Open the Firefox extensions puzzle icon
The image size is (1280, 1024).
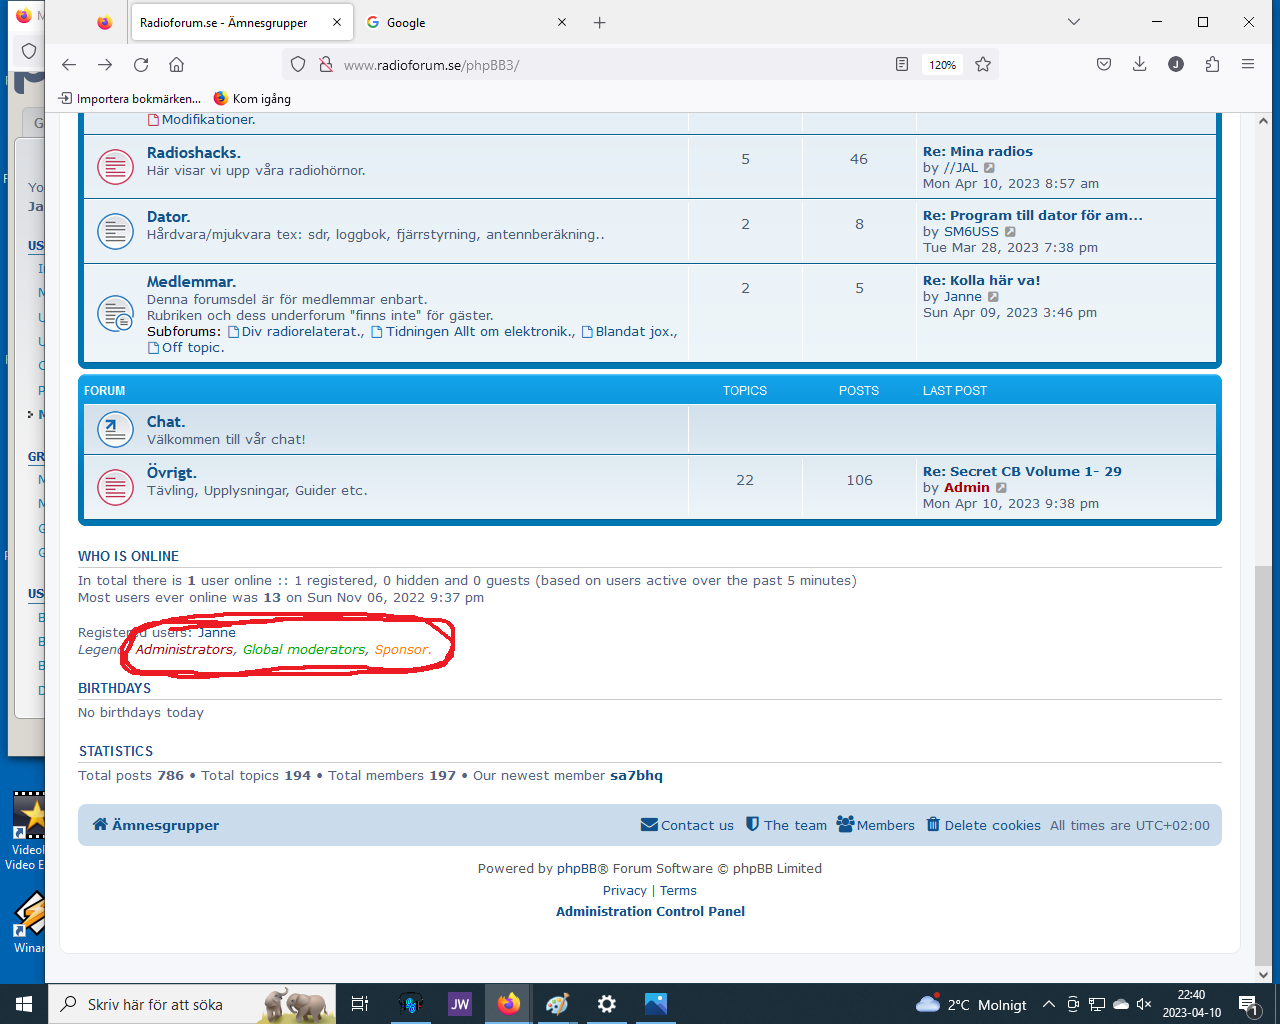click(1212, 65)
